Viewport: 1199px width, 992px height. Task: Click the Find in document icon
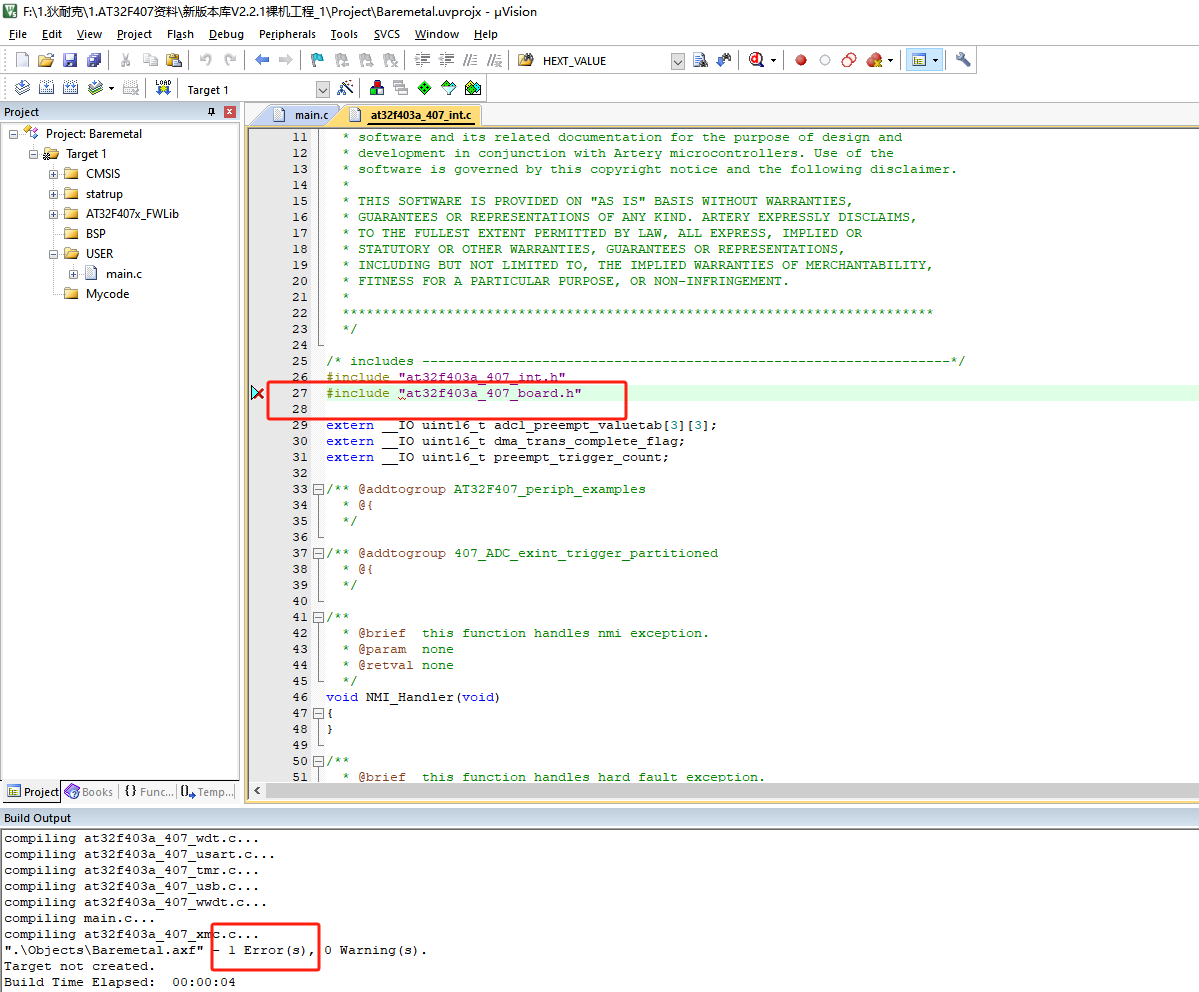point(700,60)
